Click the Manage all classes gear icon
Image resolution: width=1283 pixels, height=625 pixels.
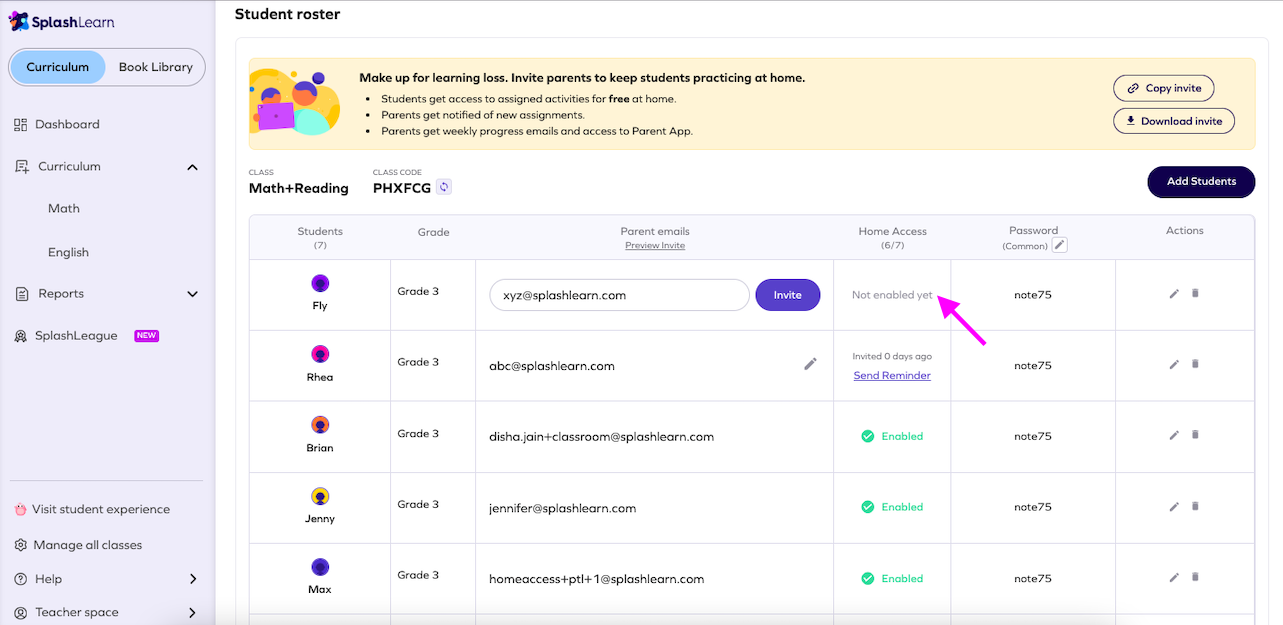point(20,545)
